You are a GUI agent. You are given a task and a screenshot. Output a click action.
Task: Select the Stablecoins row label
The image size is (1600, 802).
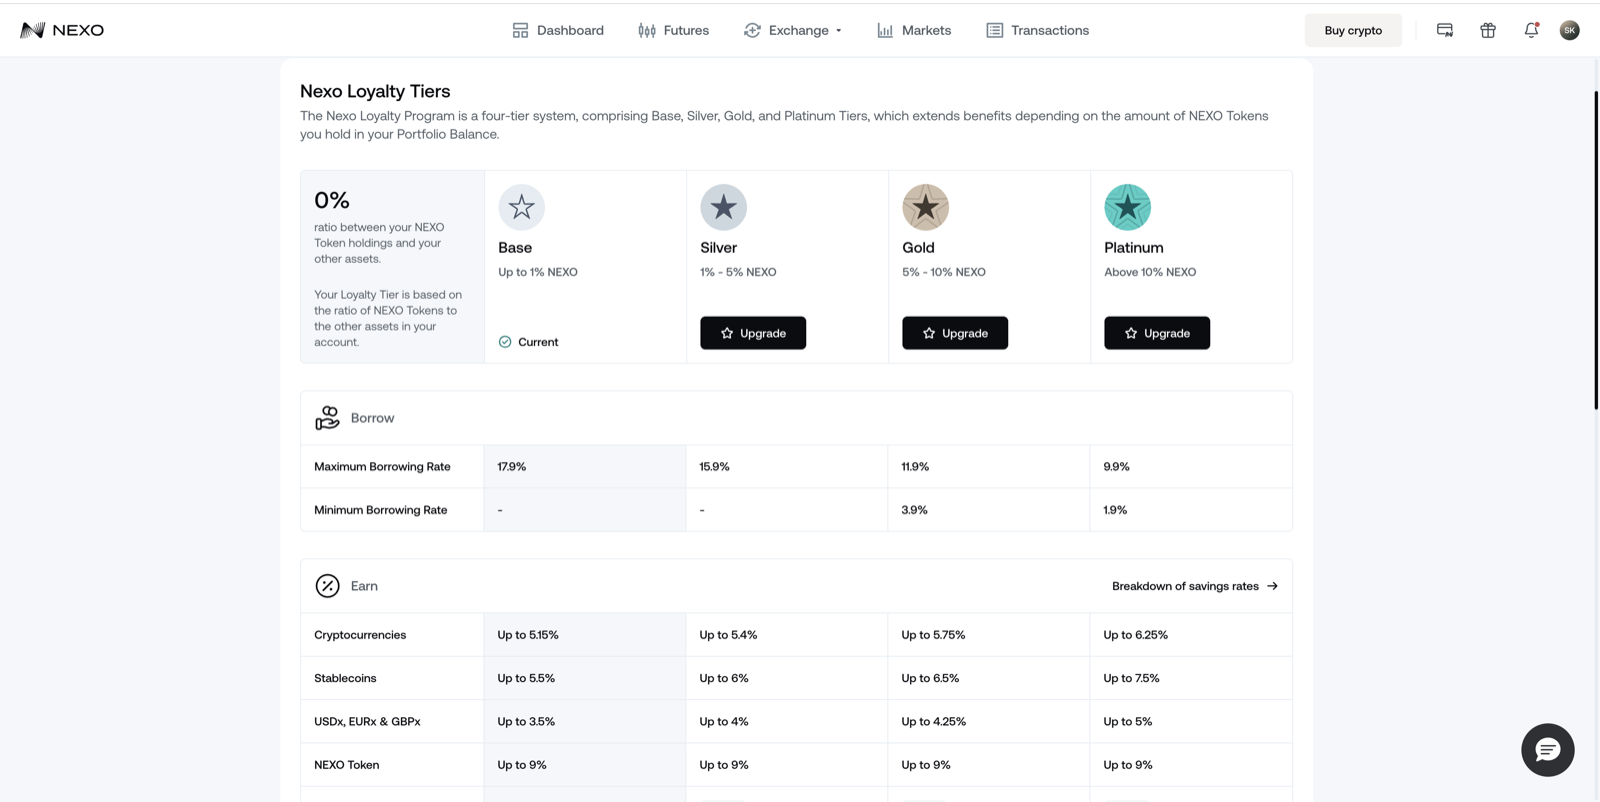(345, 678)
